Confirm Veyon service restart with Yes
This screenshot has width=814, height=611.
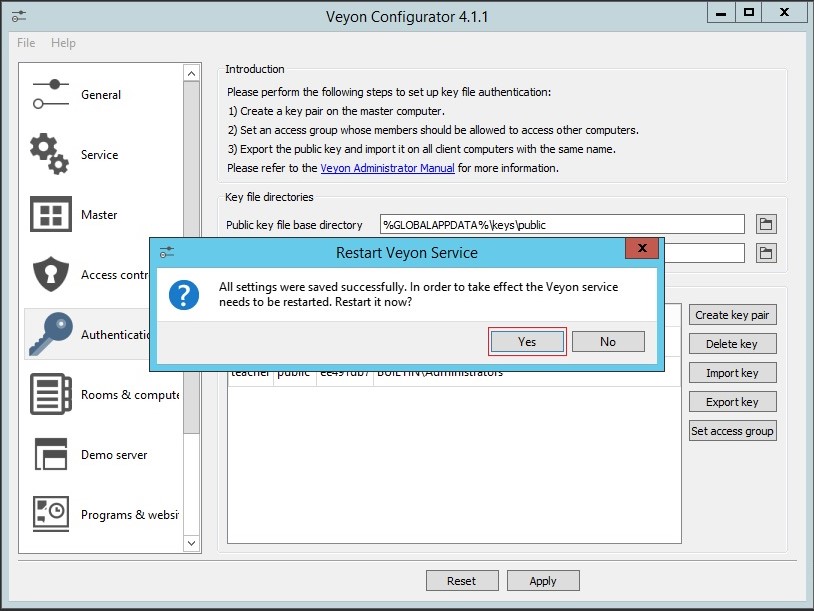point(527,341)
